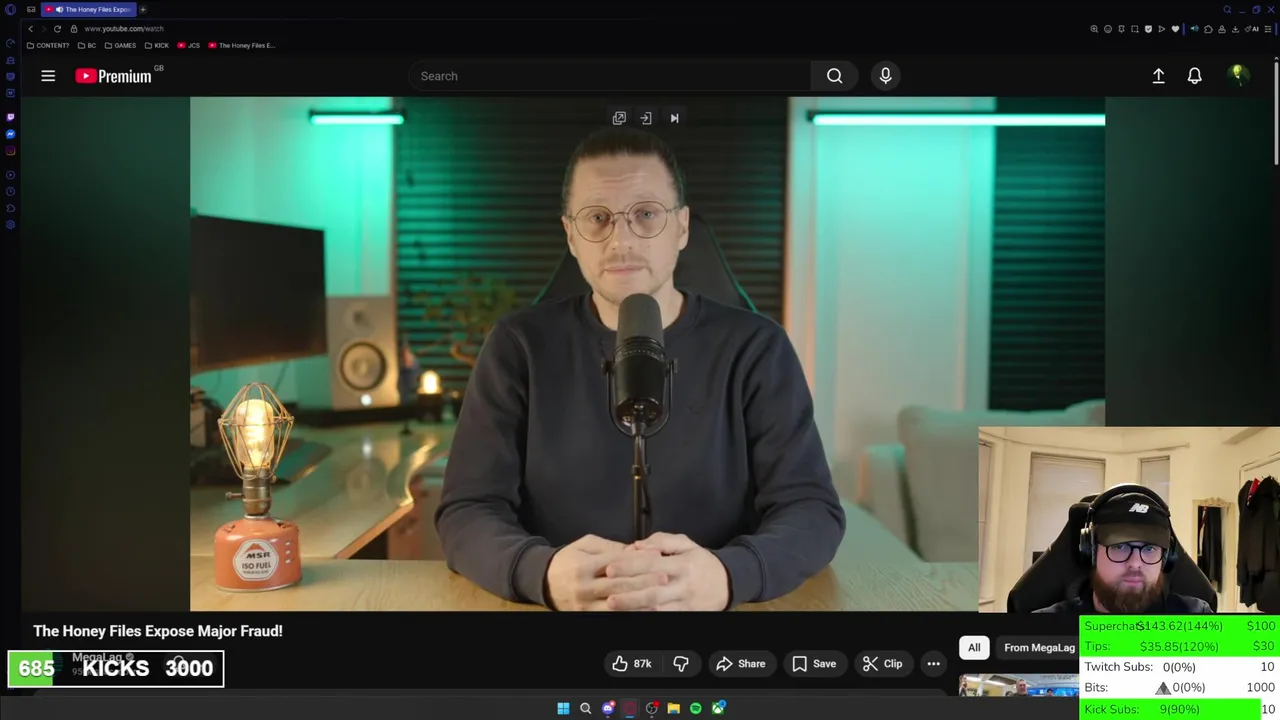
Task: Open the Spotify taskbar icon
Action: point(696,708)
